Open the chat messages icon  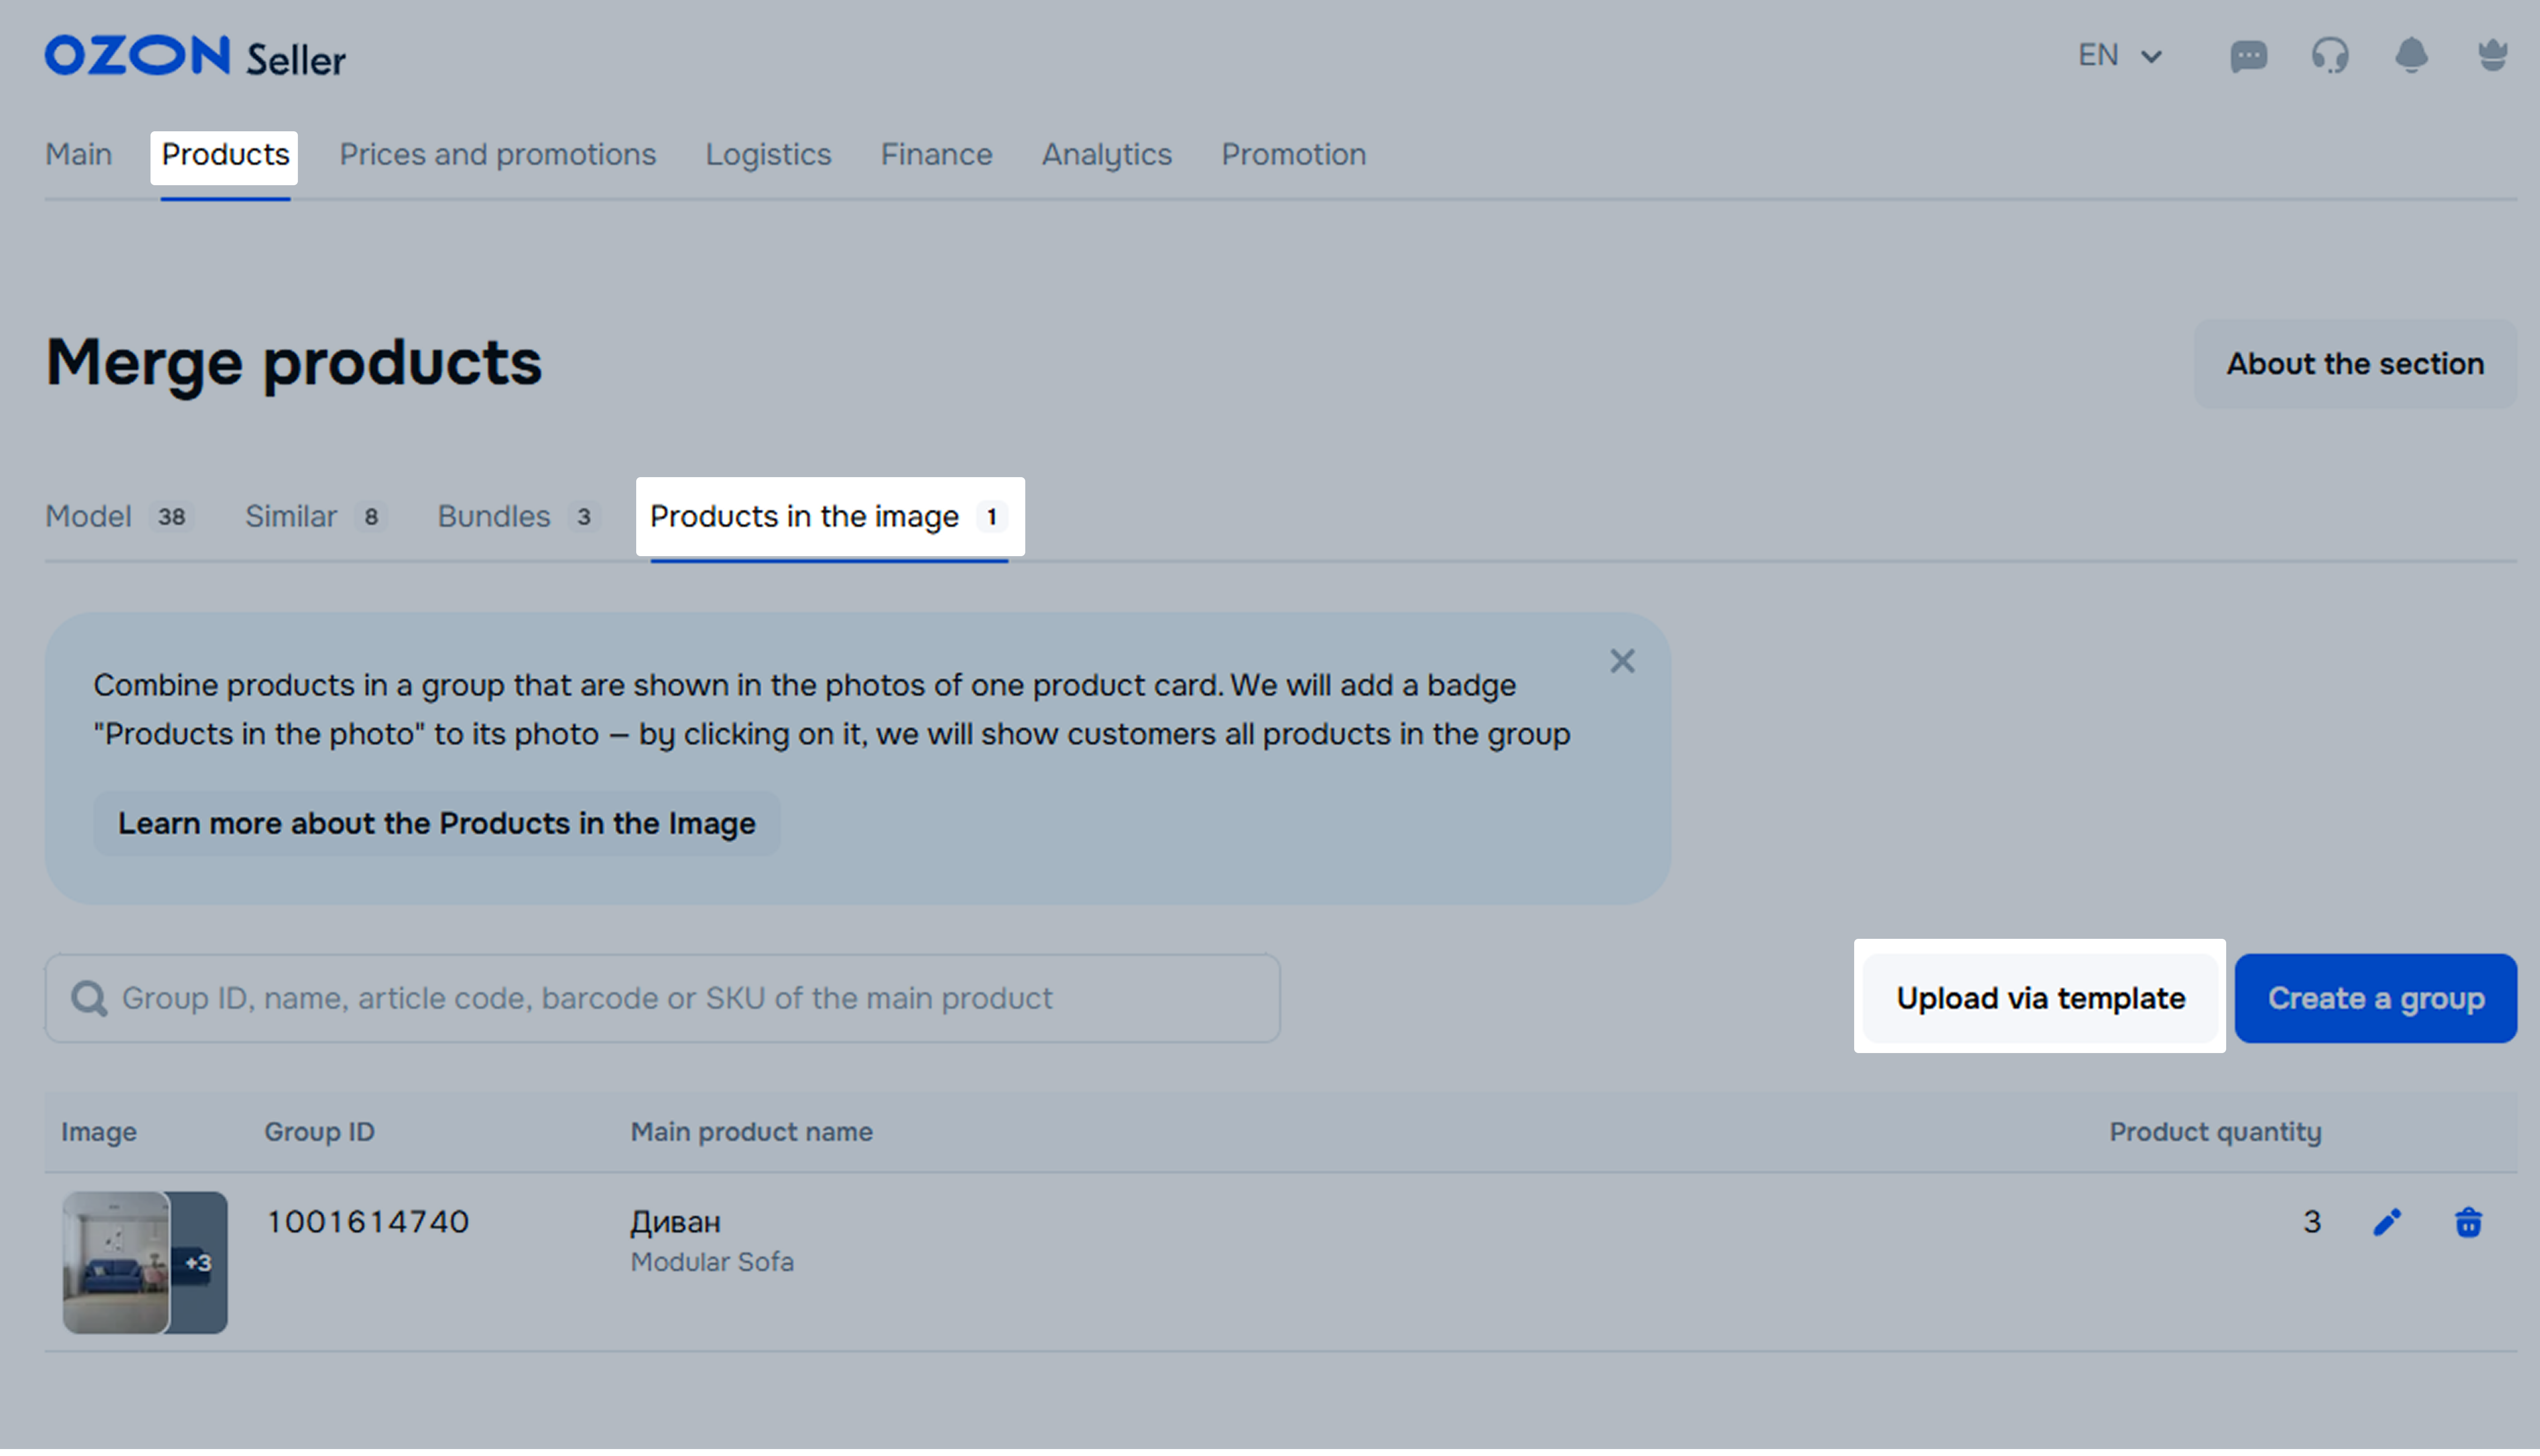2248,56
